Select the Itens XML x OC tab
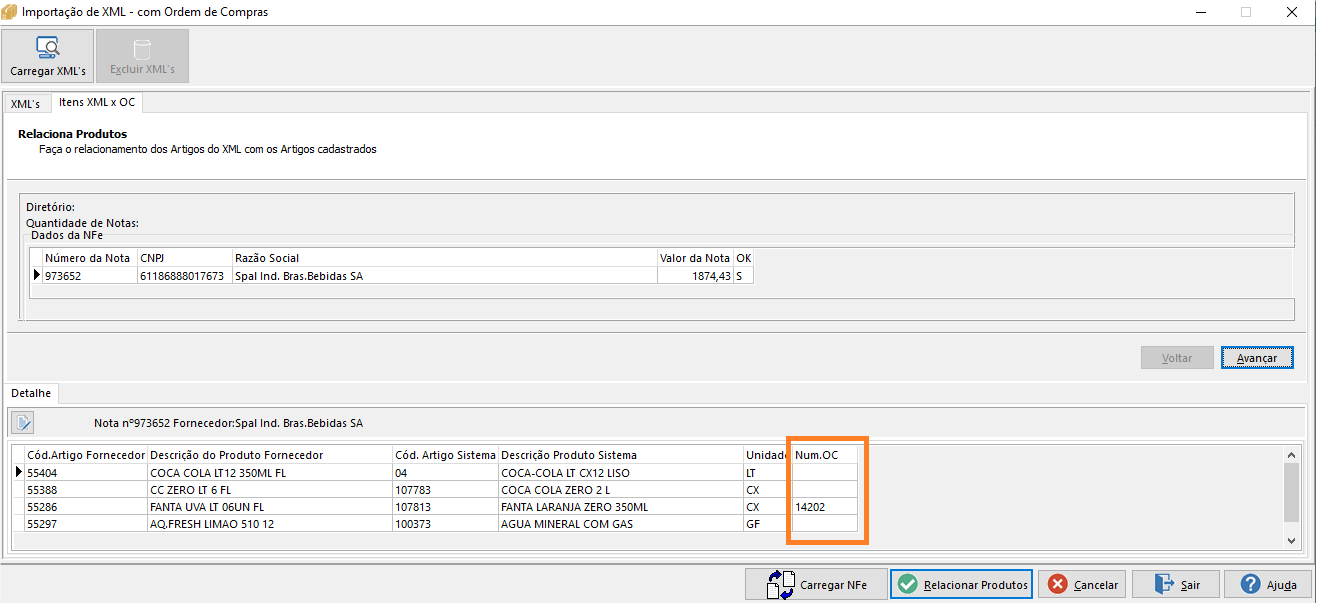 [97, 103]
